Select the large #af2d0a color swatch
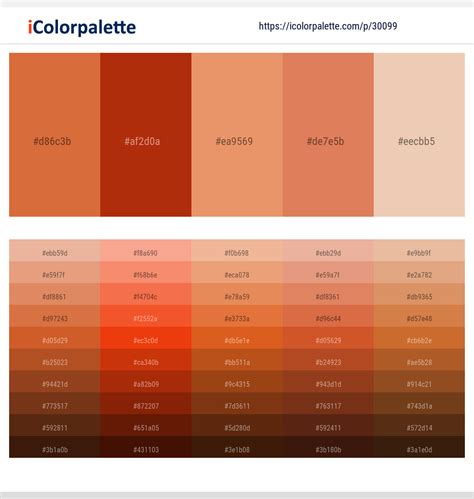474x499 pixels. [x=146, y=135]
